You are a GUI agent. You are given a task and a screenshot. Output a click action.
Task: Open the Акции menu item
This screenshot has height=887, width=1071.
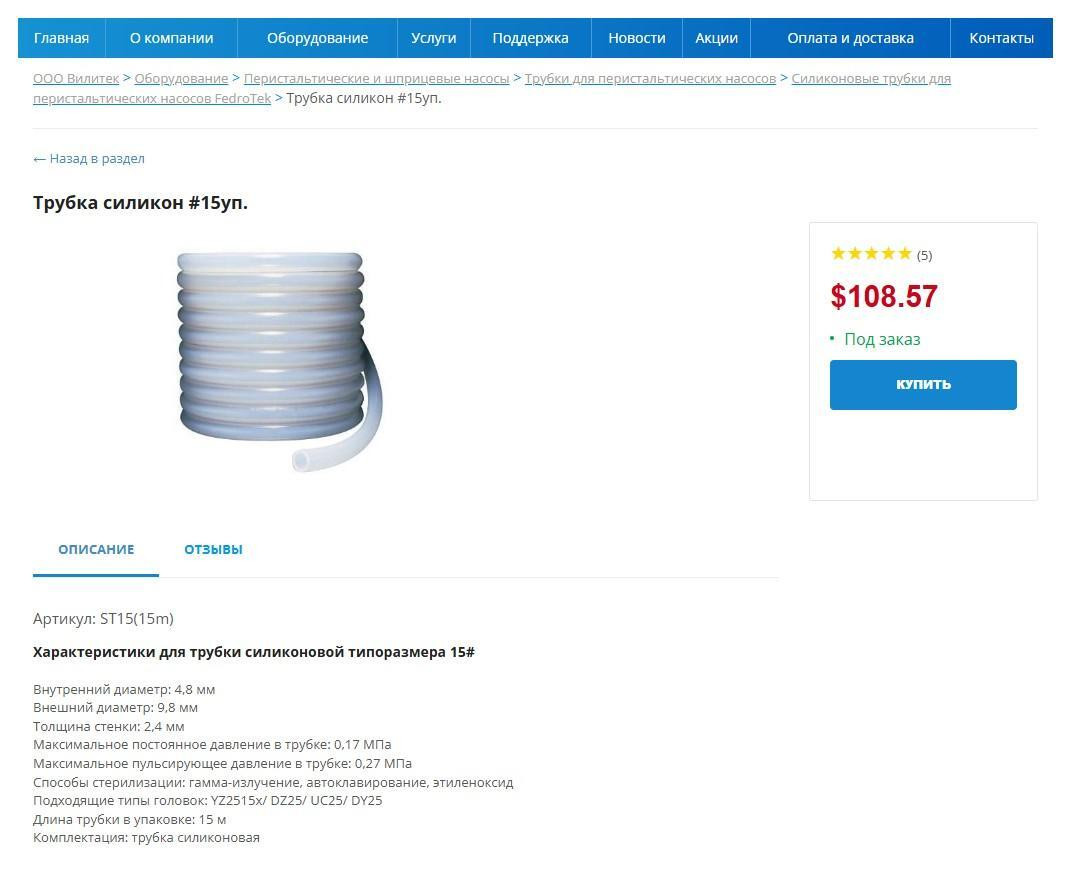[717, 38]
